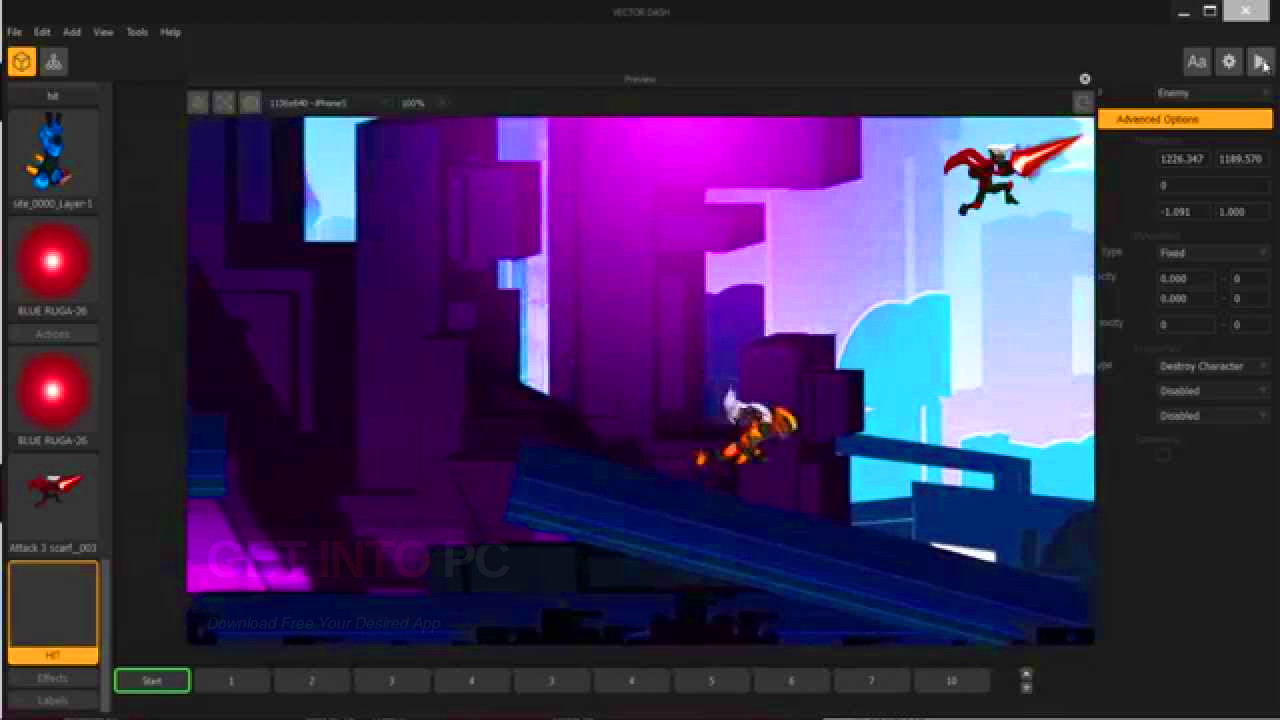Image resolution: width=1280 pixels, height=720 pixels.
Task: Open the lowest Disabled dropdown
Action: 1213,415
